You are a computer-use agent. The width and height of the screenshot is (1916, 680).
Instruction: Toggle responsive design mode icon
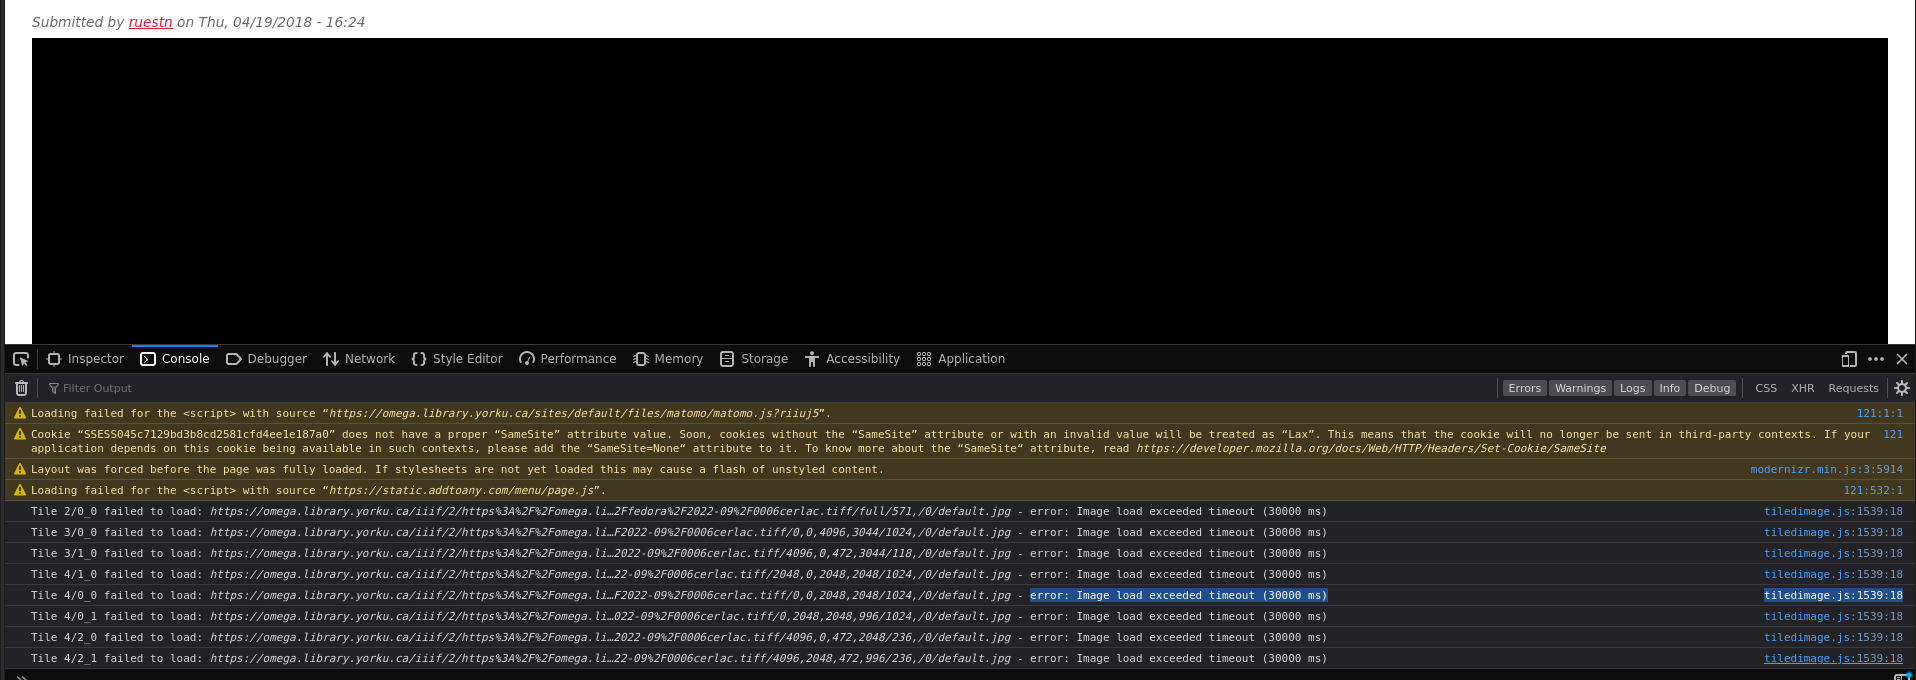1849,359
